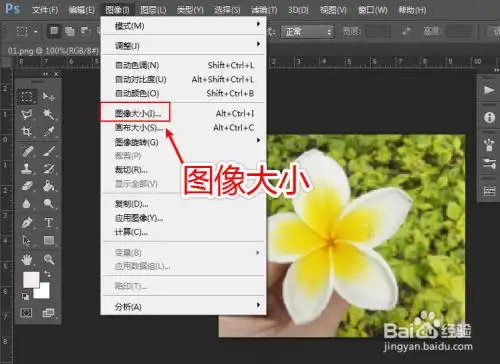This screenshot has height=364, width=500.
Task: Open the 窗口(W) menu
Action: (373, 10)
